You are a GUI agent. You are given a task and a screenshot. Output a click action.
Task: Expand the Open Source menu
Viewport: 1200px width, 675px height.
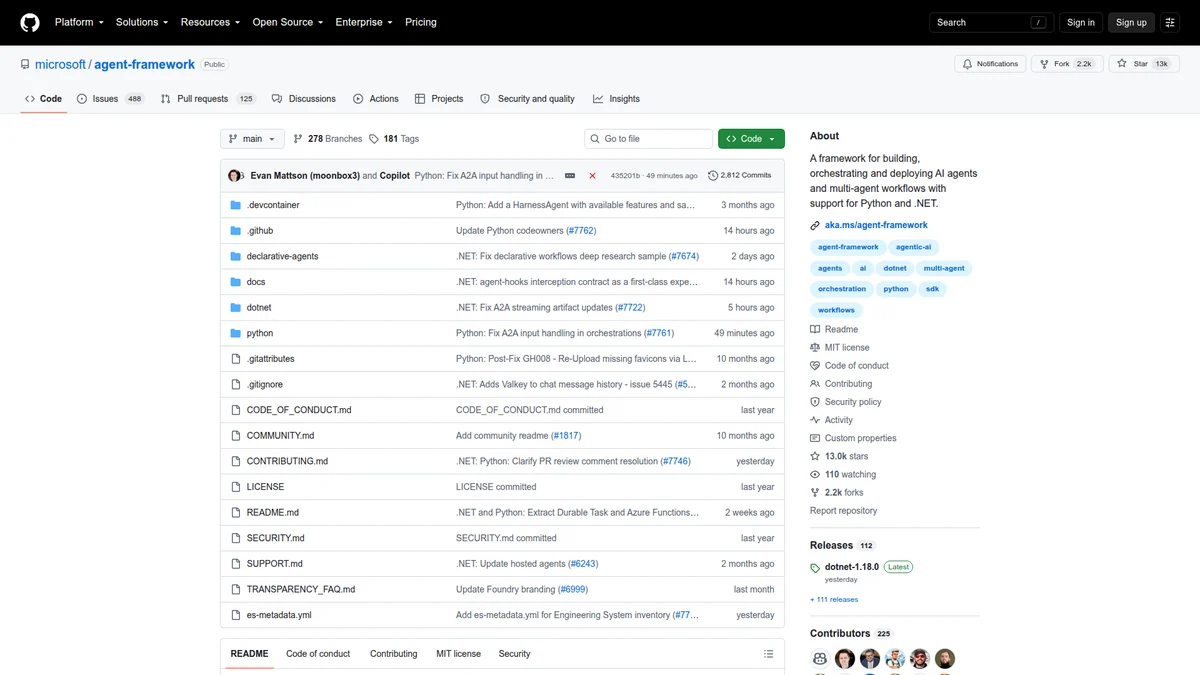[288, 22]
